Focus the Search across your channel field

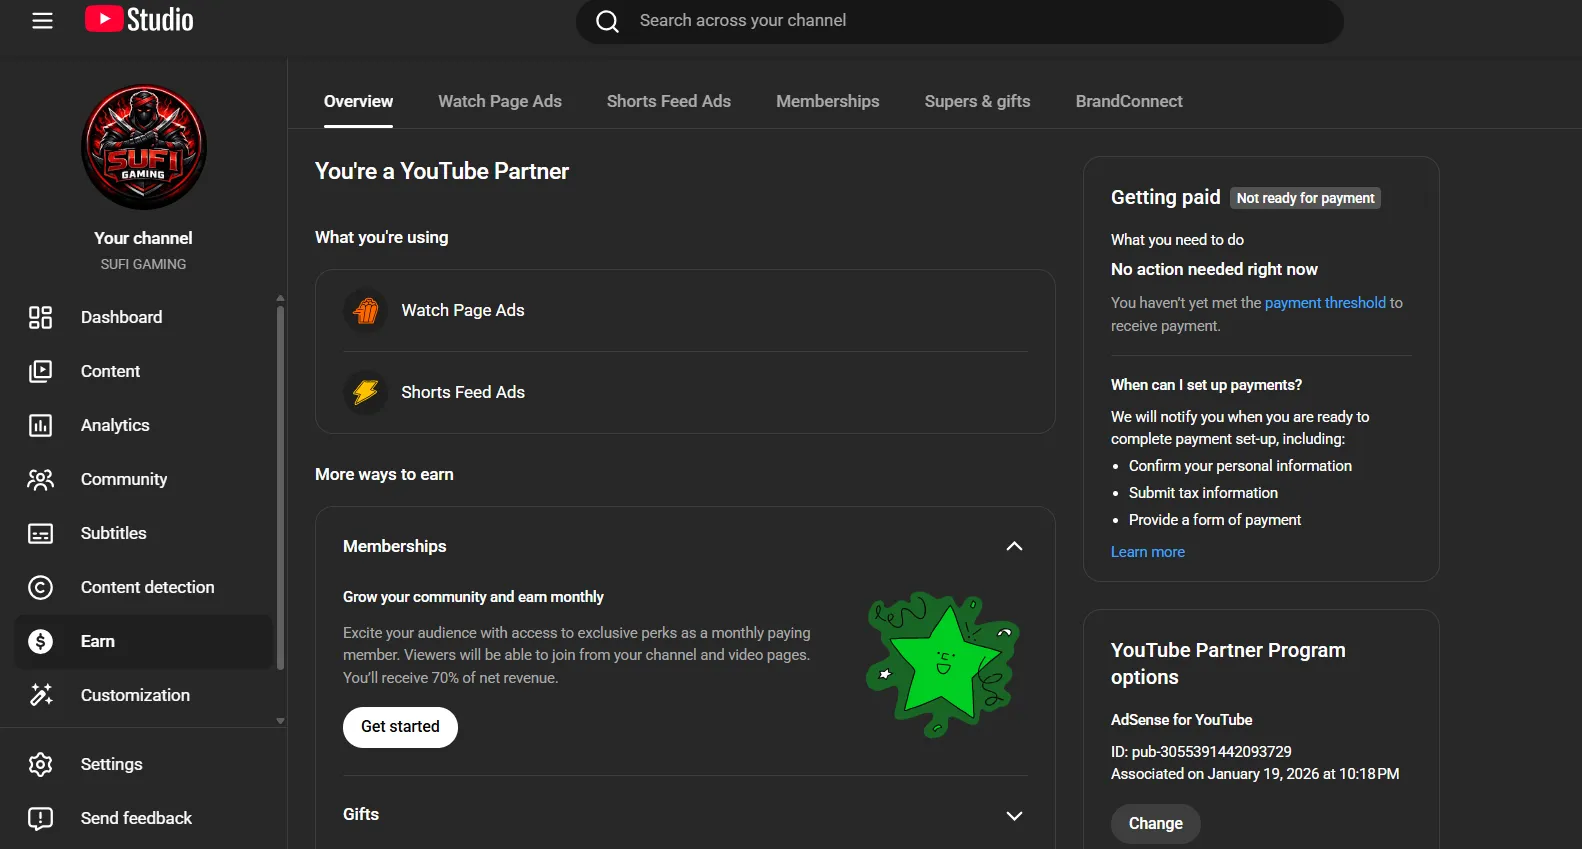point(960,21)
